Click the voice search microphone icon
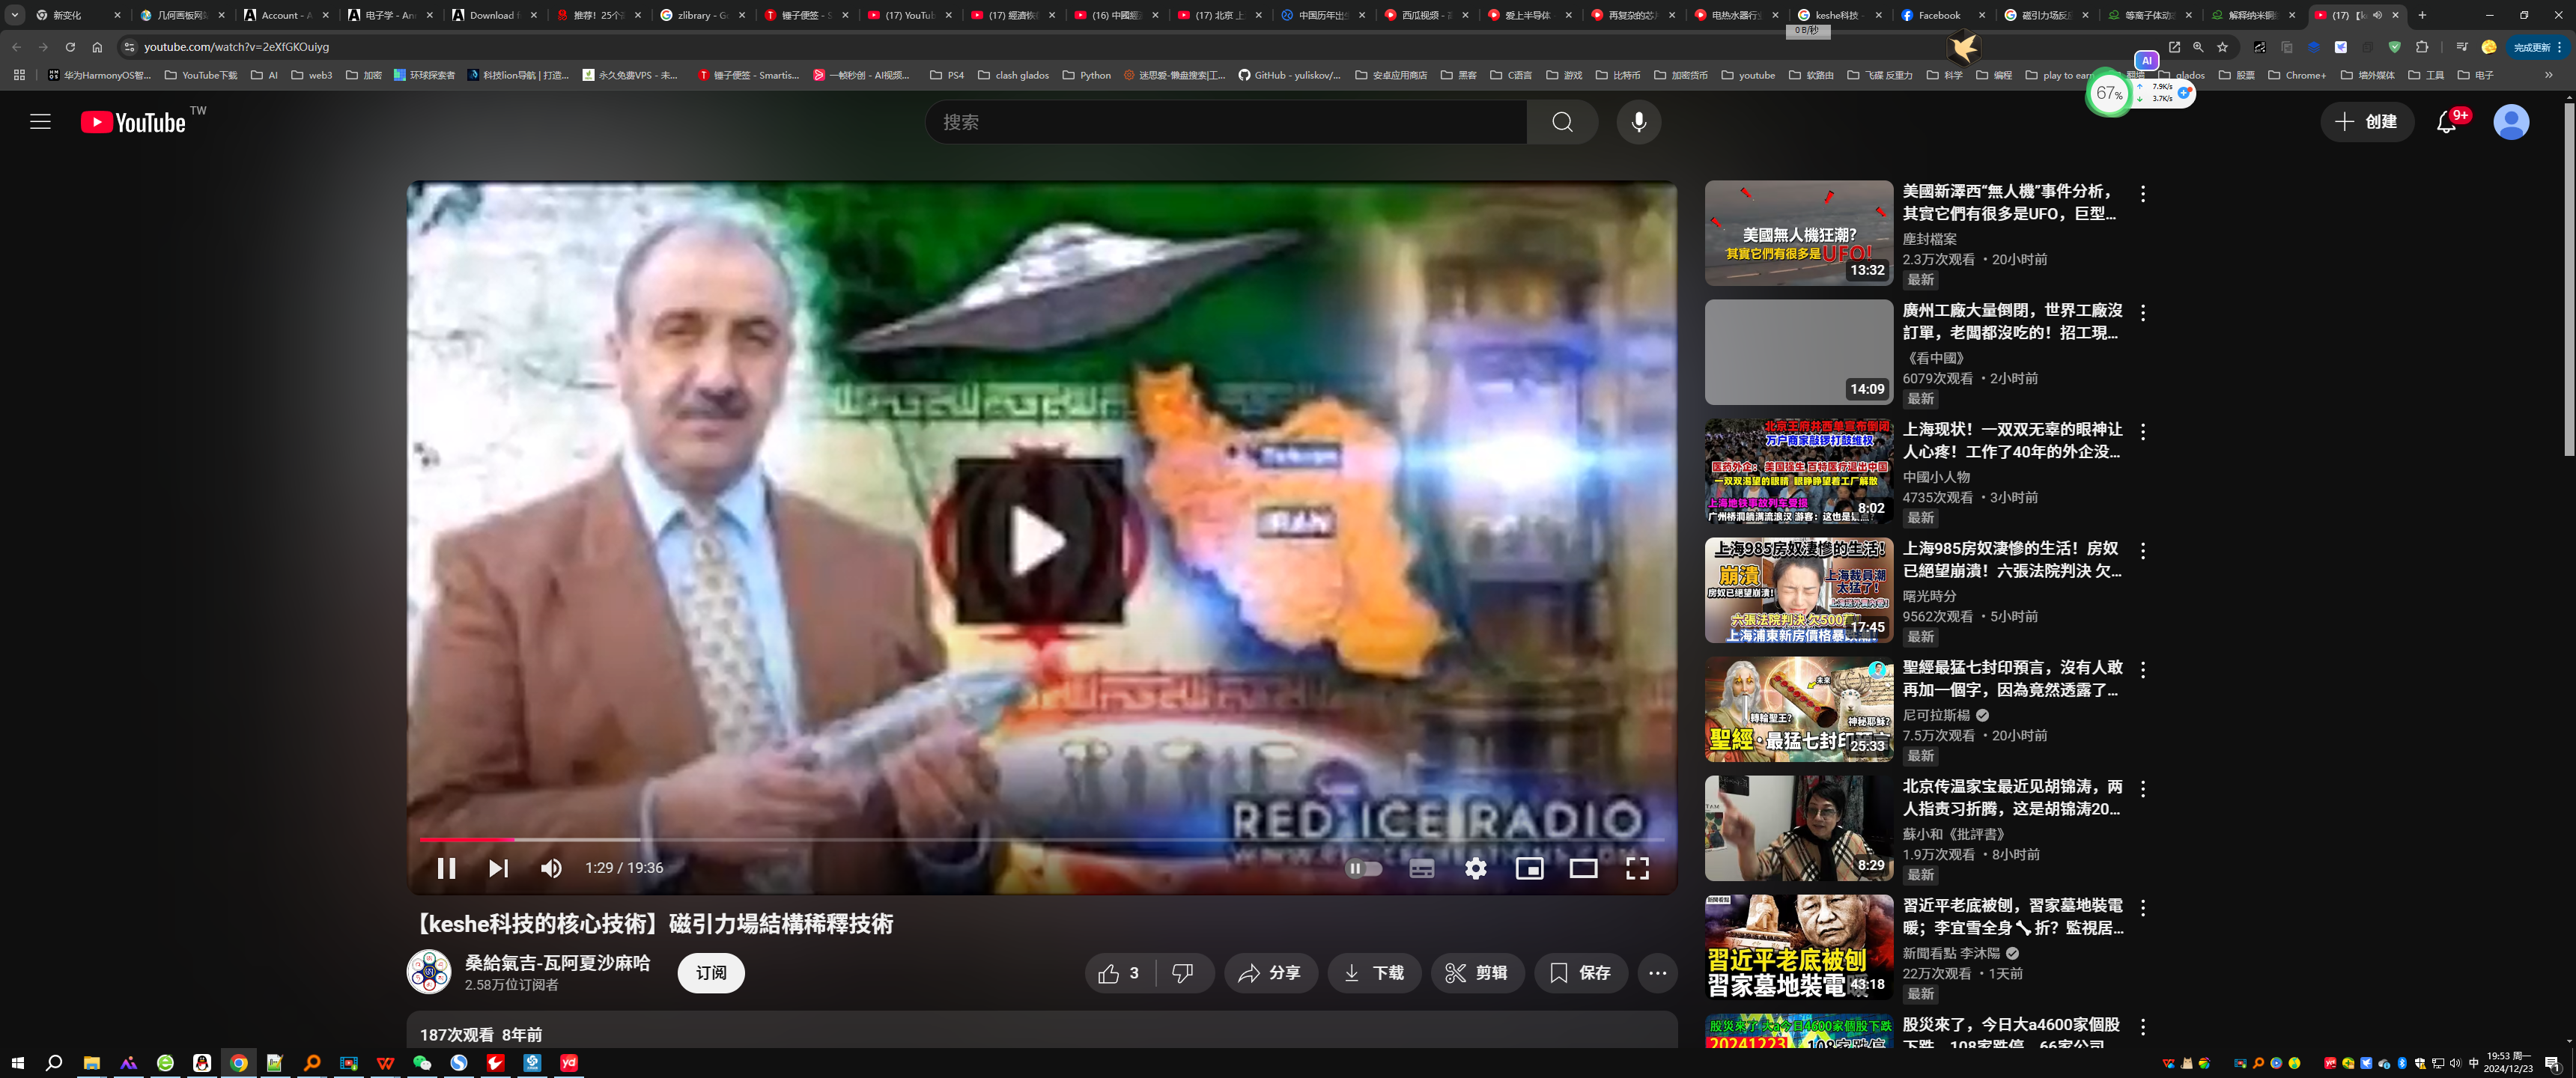 [x=1638, y=122]
